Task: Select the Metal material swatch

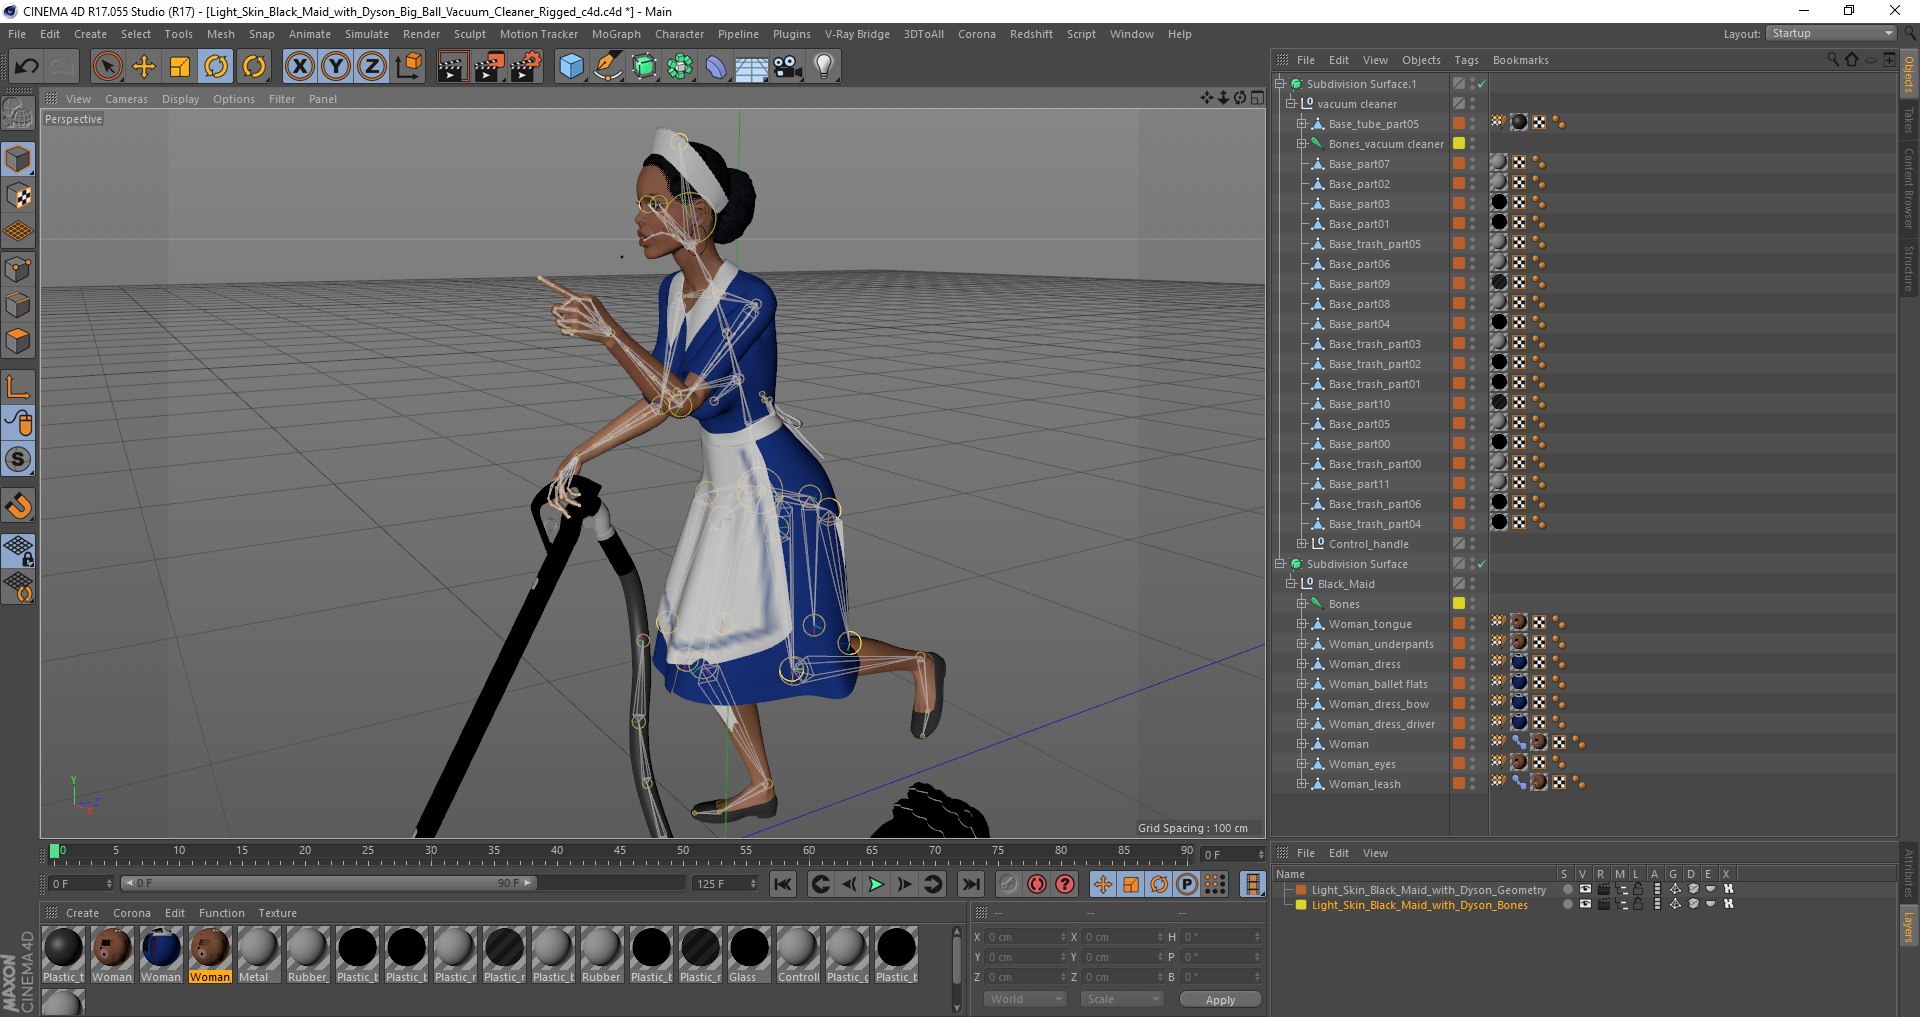Action: point(258,954)
